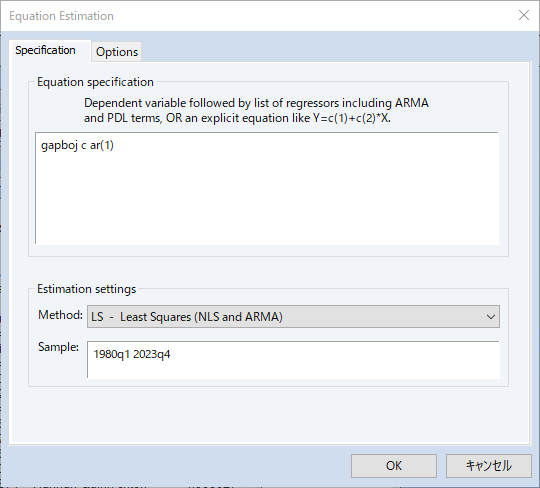Open the Method dropdown list
Screen dimensions: 540x488
coord(293,316)
